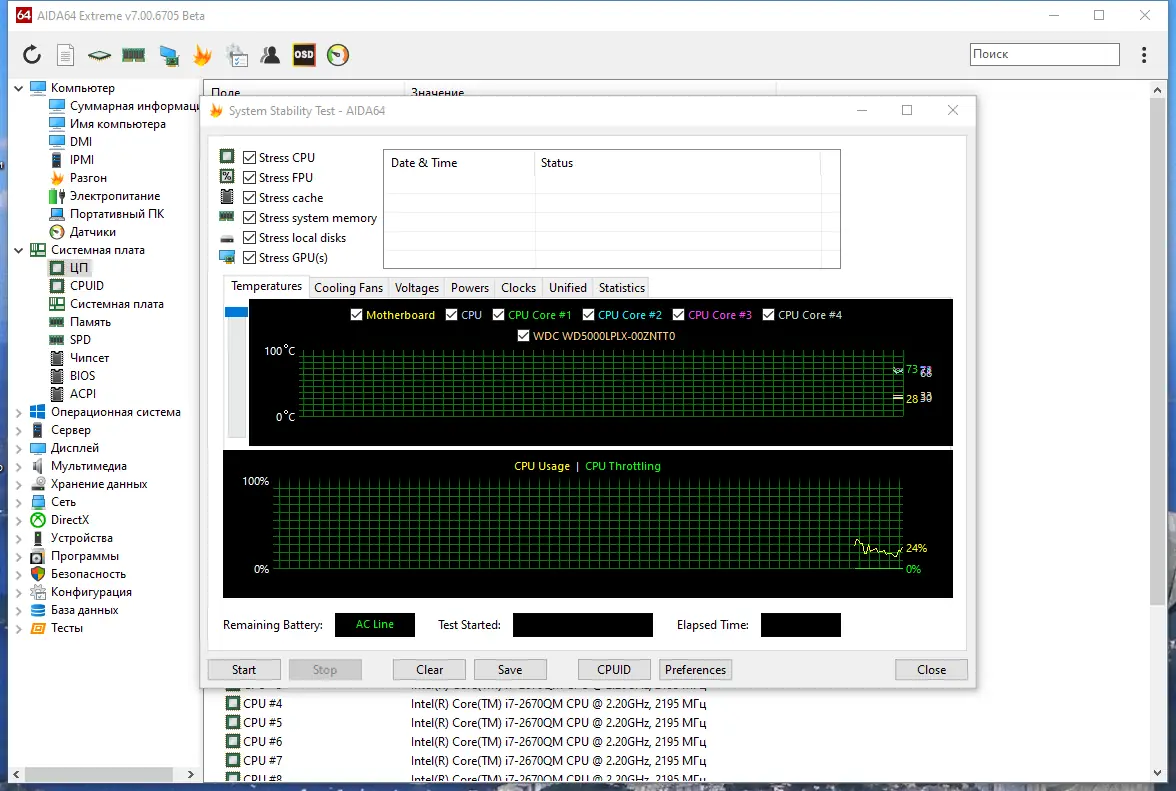Switch to the Voltages tab
The image size is (1176, 791).
coord(417,288)
